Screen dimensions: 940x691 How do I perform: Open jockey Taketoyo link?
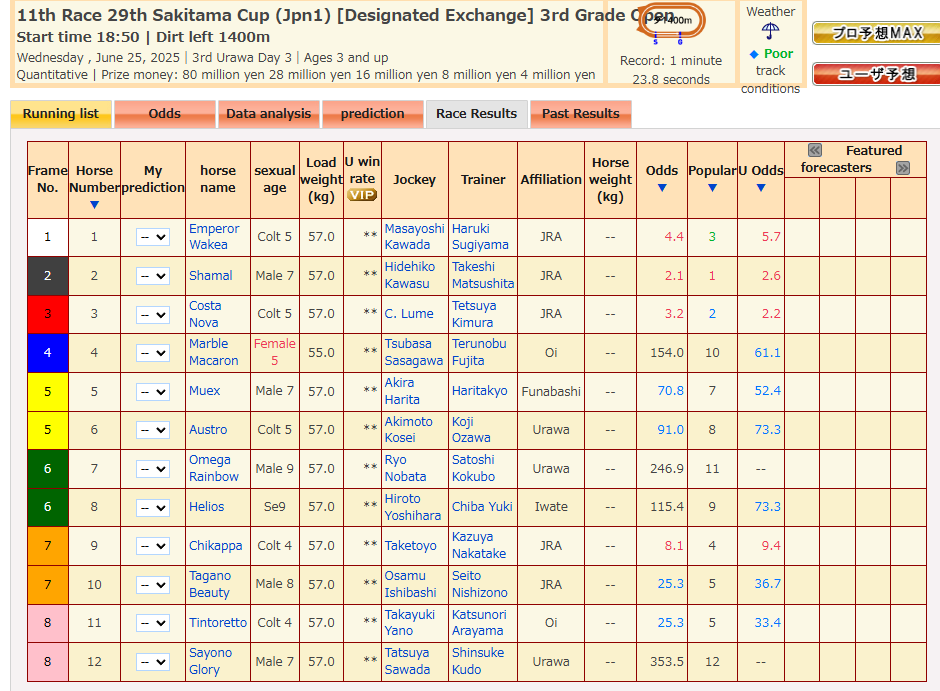[411, 546]
